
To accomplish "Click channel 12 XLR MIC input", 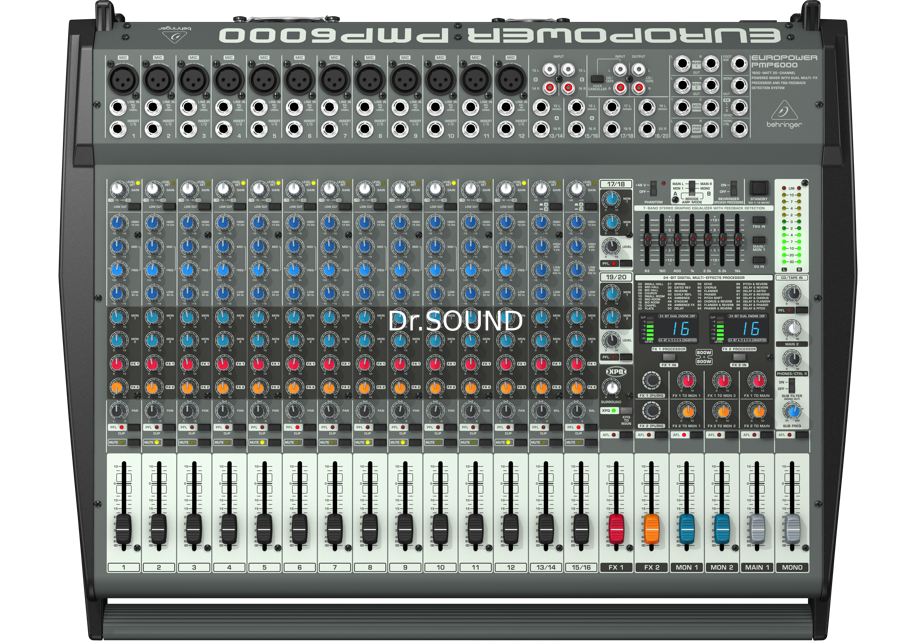I will pos(511,79).
